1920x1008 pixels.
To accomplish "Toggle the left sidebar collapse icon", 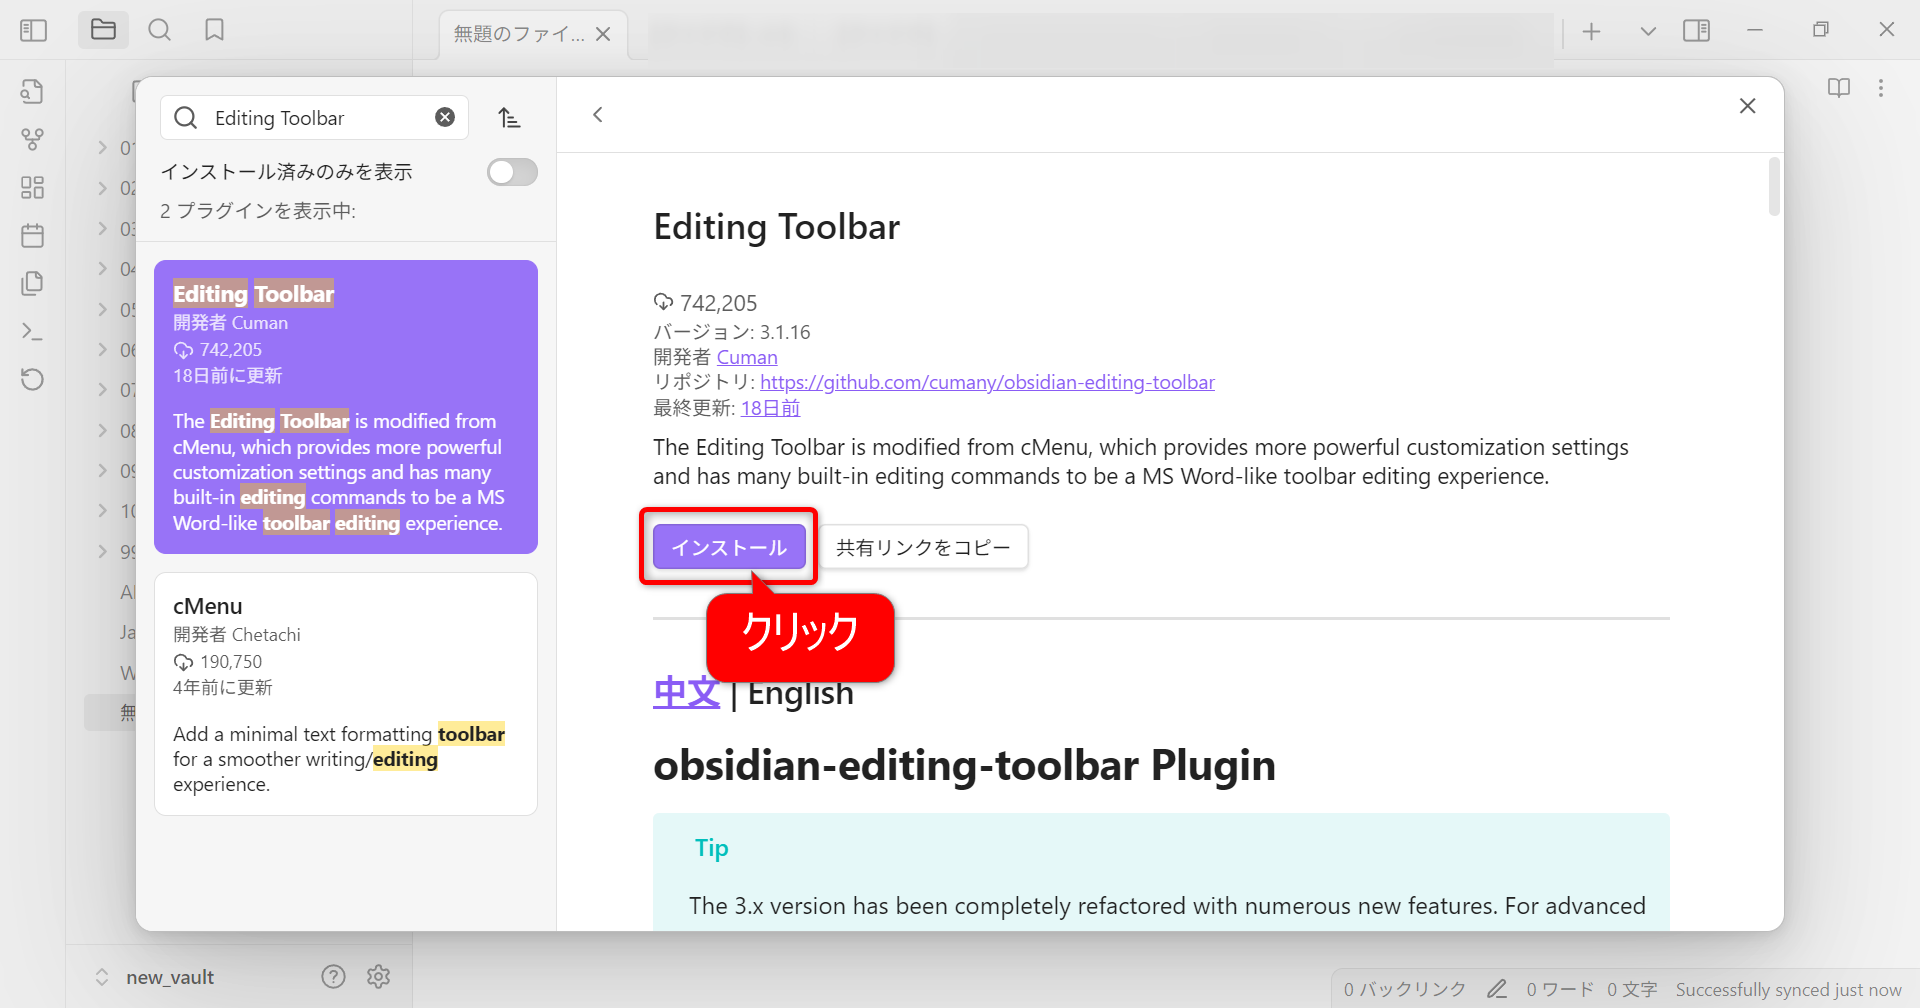I will (33, 30).
